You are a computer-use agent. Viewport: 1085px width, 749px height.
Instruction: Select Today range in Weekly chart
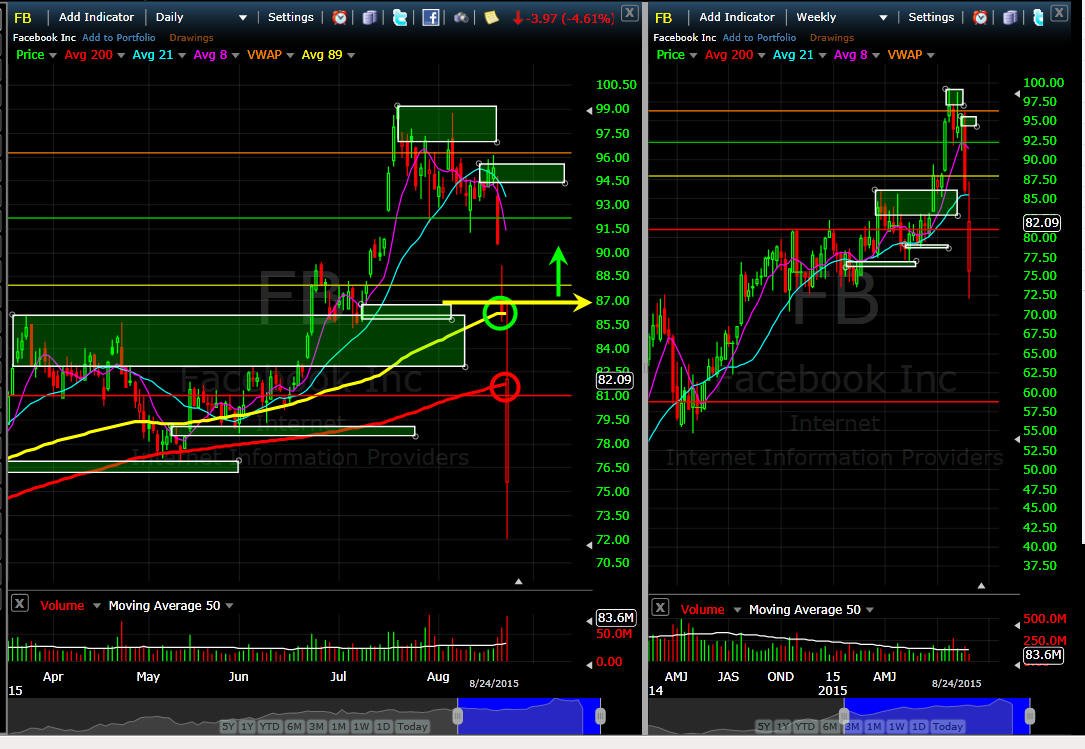tap(947, 726)
